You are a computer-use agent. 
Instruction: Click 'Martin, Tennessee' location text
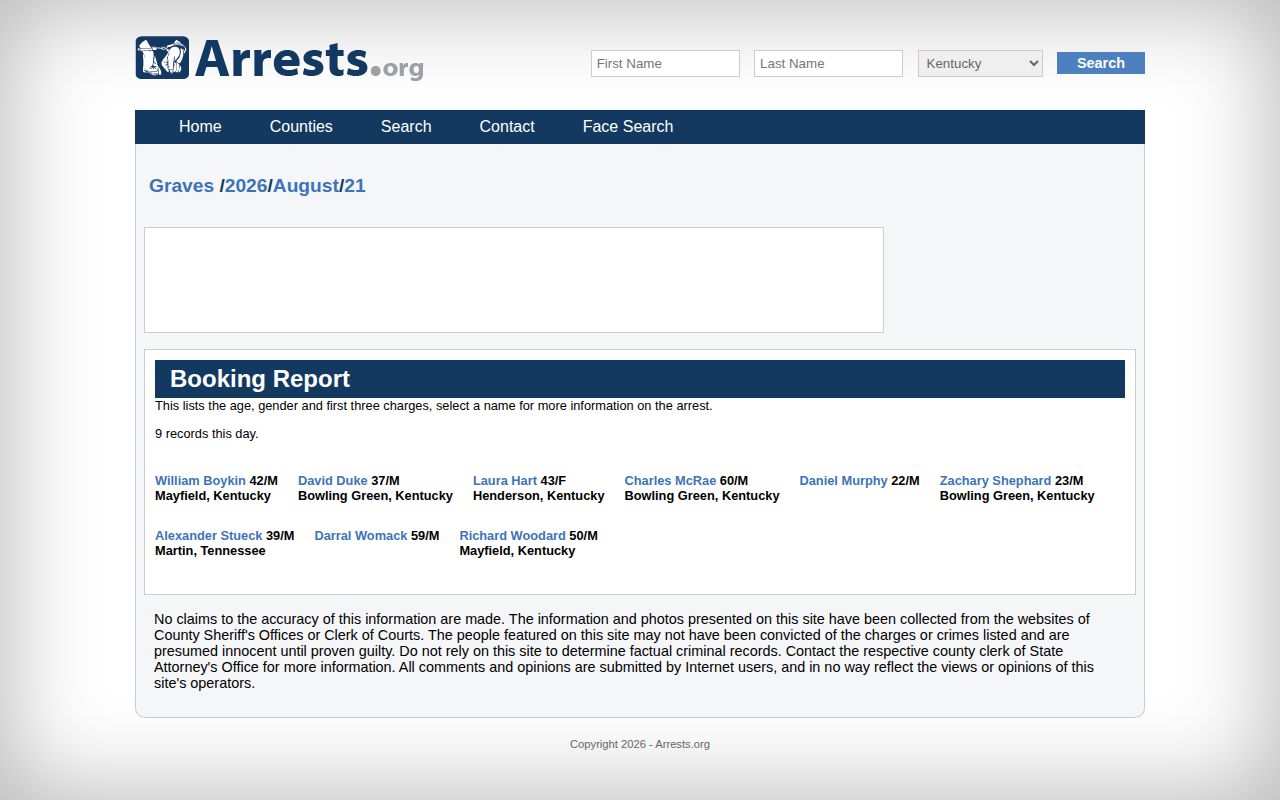coord(210,551)
